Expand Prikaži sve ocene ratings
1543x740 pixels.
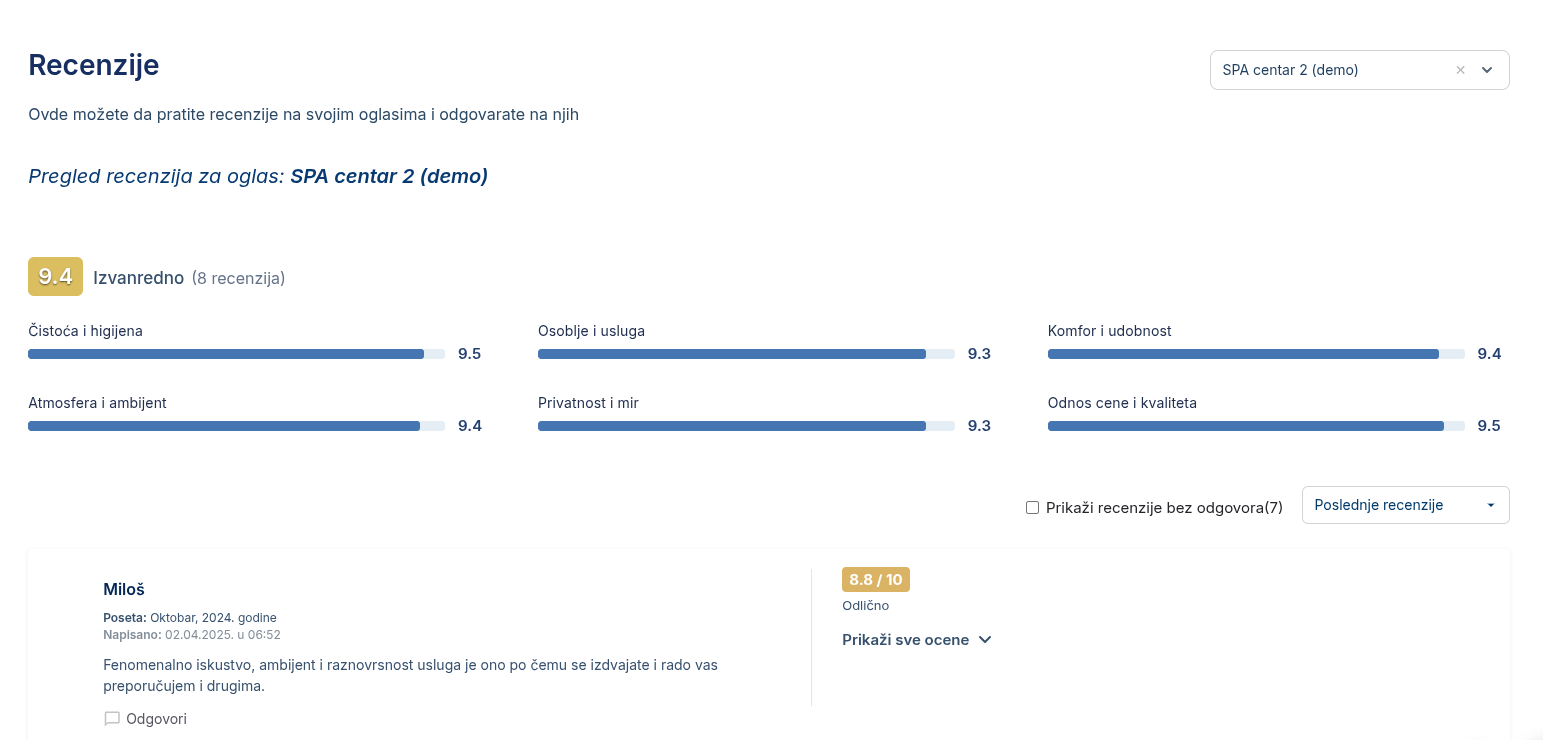click(x=906, y=640)
